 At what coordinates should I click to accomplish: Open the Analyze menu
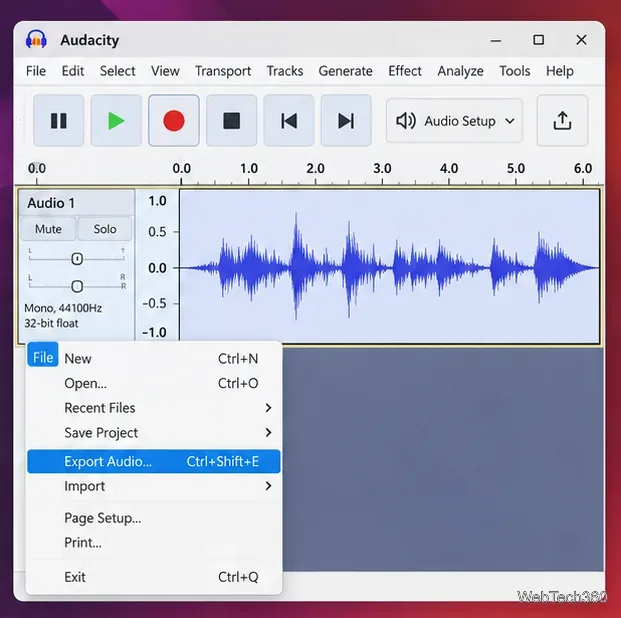click(x=460, y=71)
